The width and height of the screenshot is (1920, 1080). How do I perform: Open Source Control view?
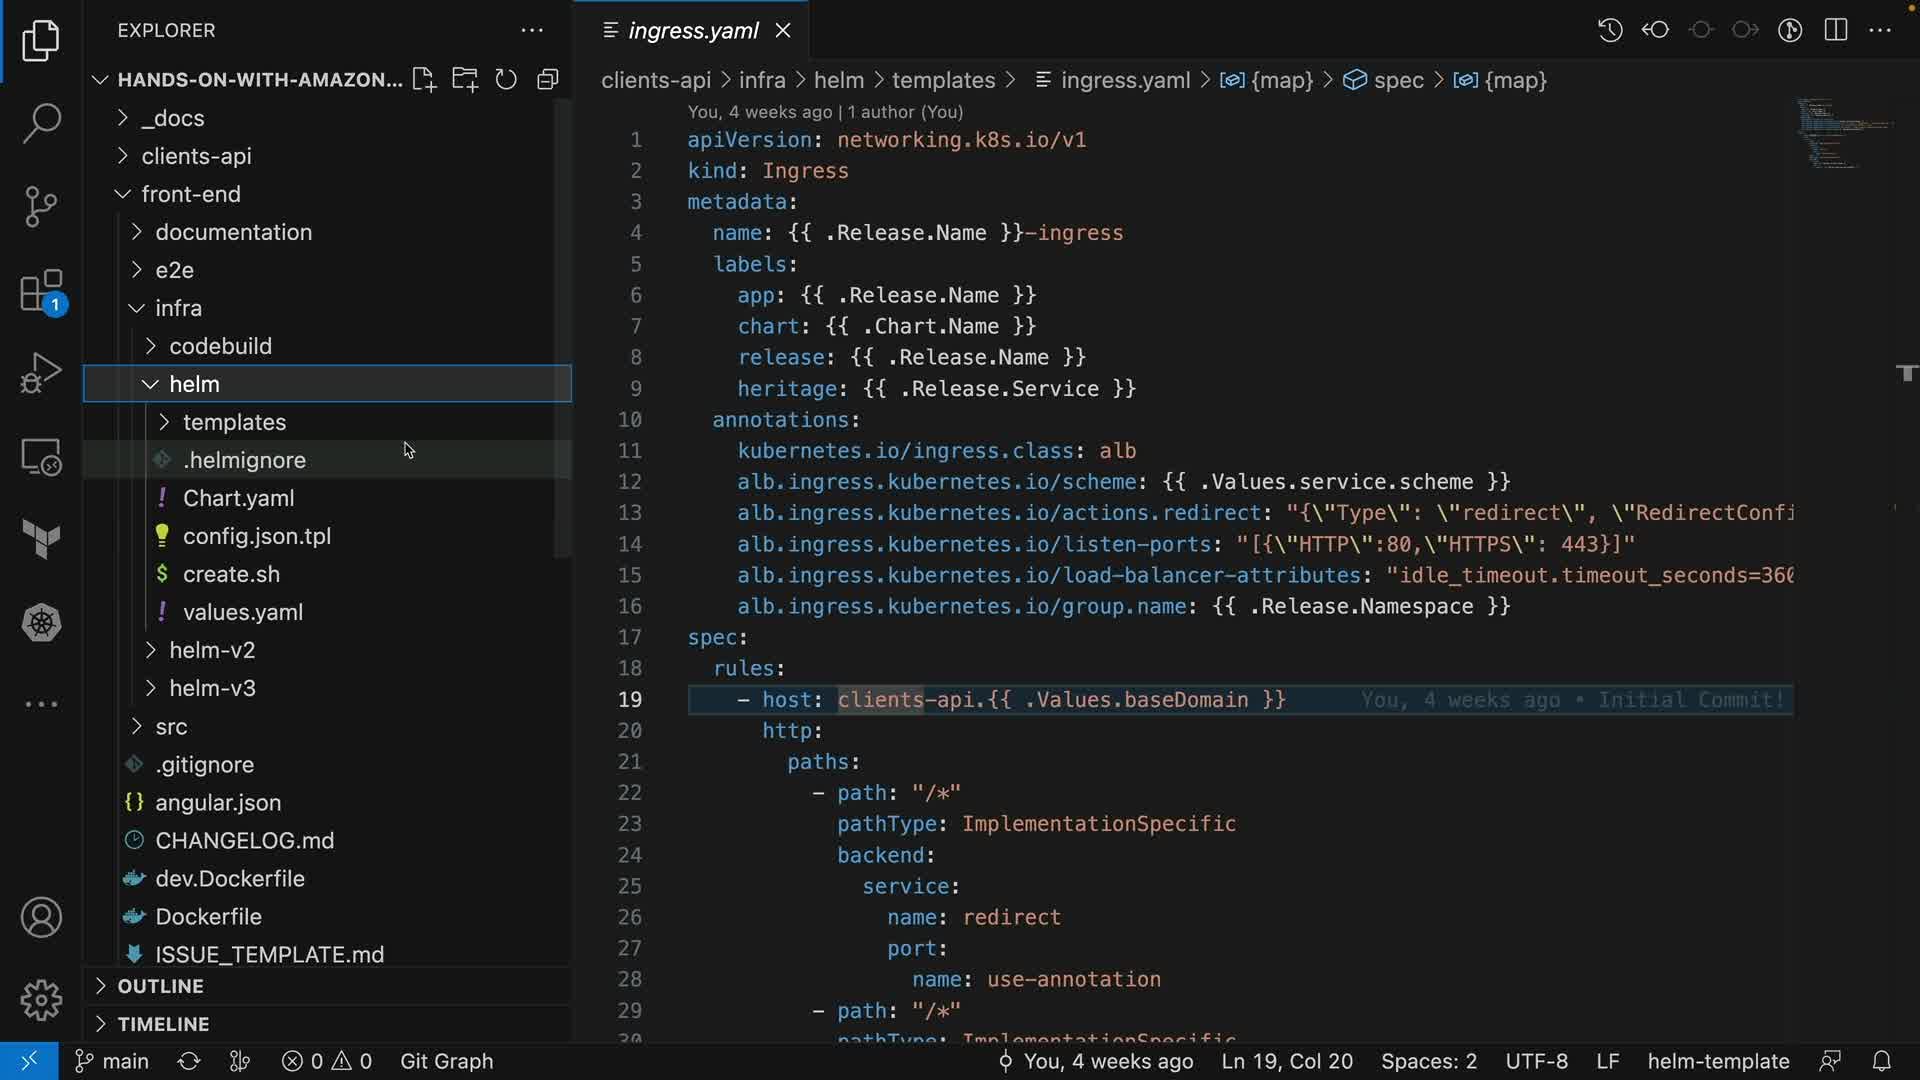[x=41, y=207]
